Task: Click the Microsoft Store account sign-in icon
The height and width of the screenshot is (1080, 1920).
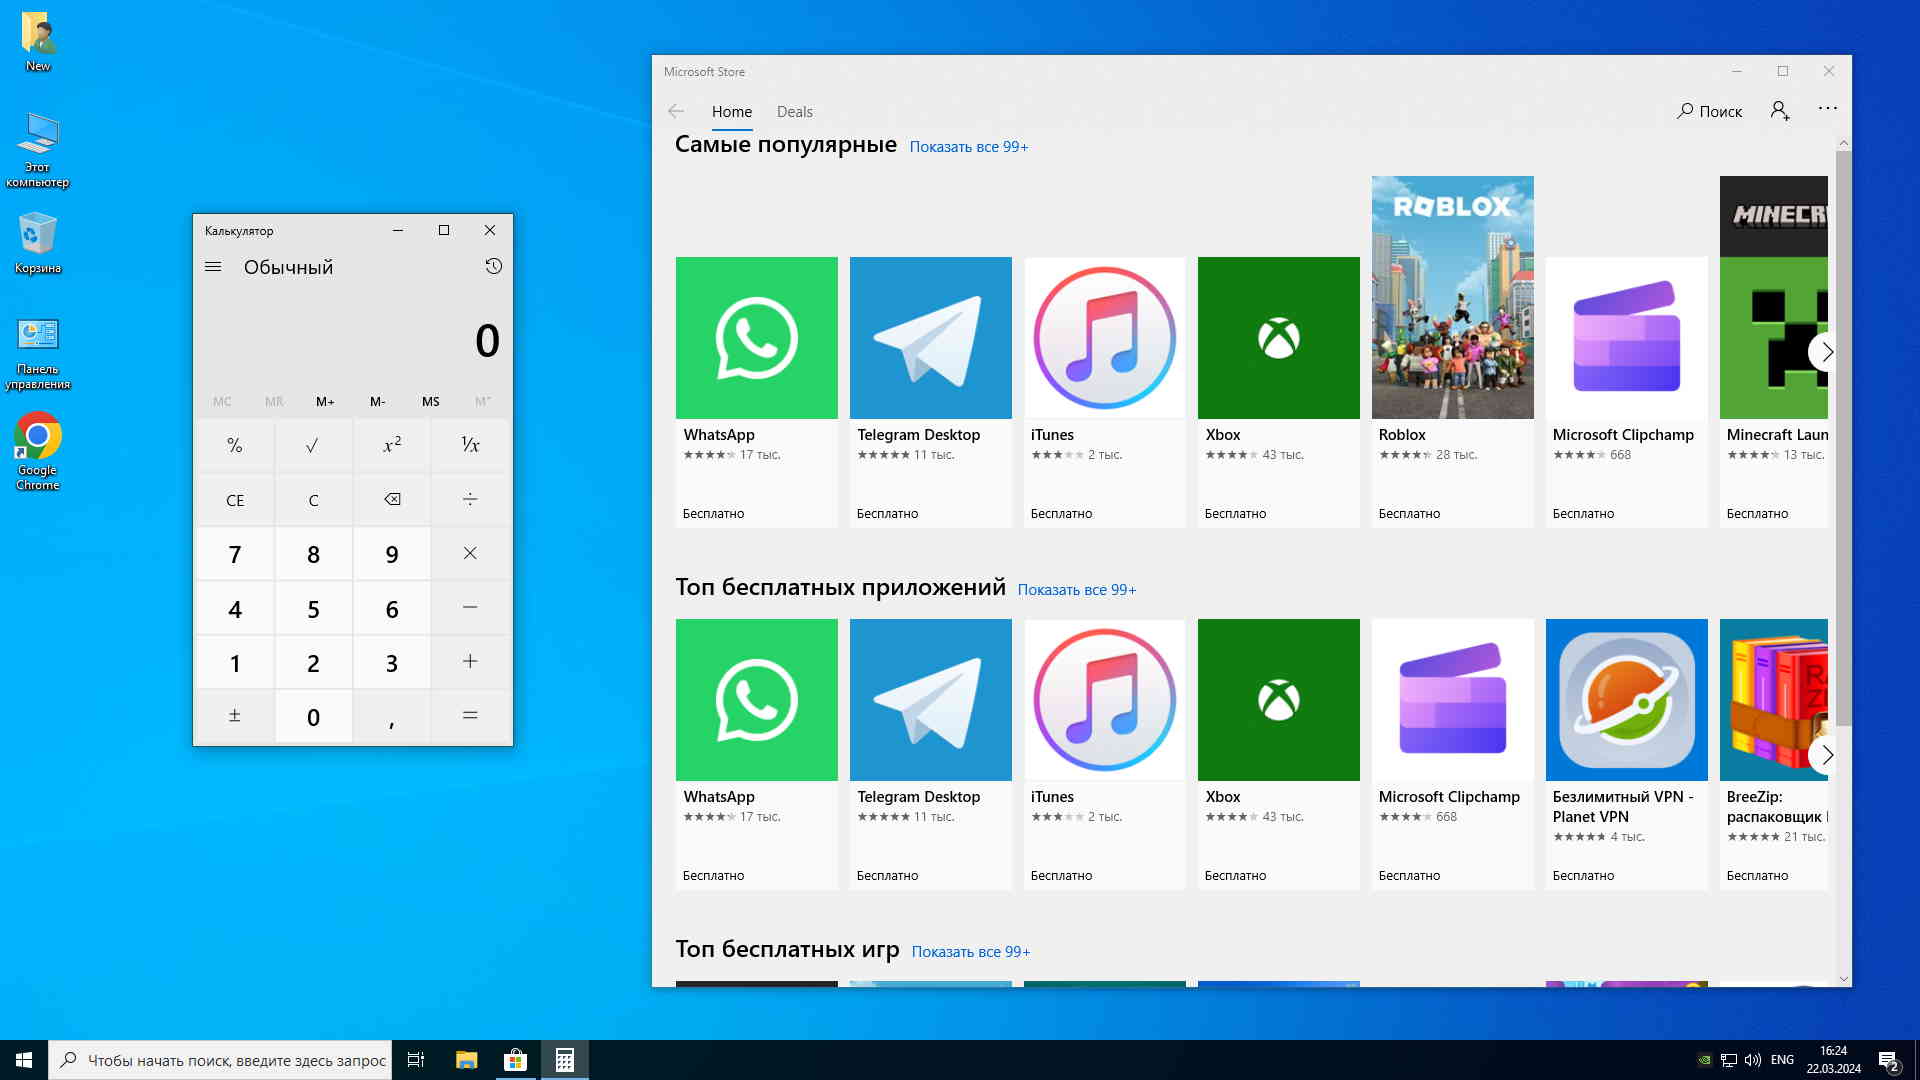Action: (x=1780, y=111)
